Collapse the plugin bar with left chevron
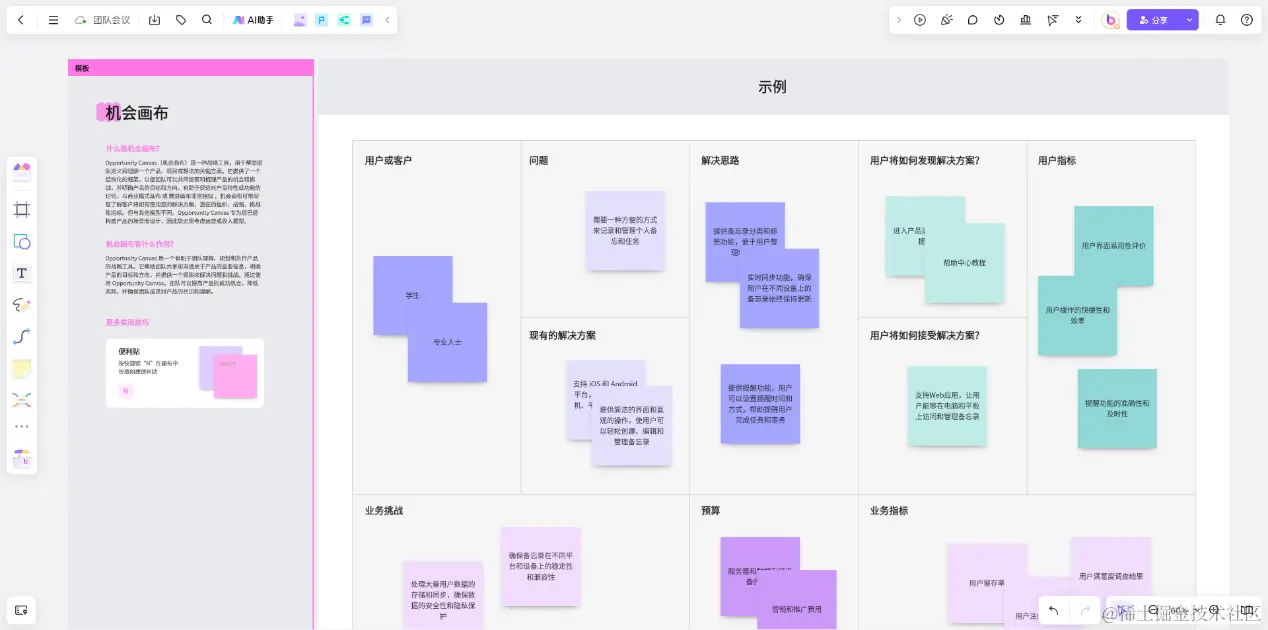This screenshot has width=1268, height=630. pyautogui.click(x=387, y=20)
